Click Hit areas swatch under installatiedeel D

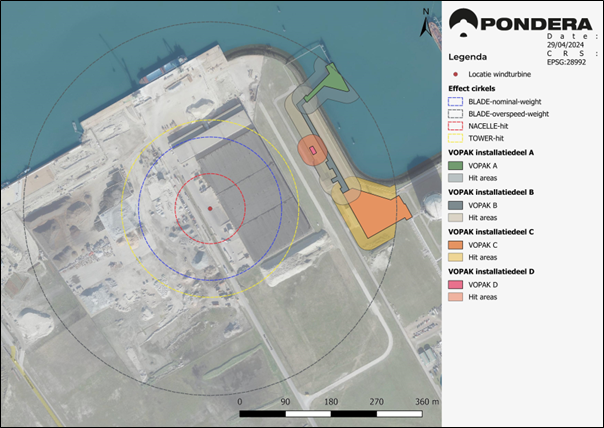tap(455, 297)
